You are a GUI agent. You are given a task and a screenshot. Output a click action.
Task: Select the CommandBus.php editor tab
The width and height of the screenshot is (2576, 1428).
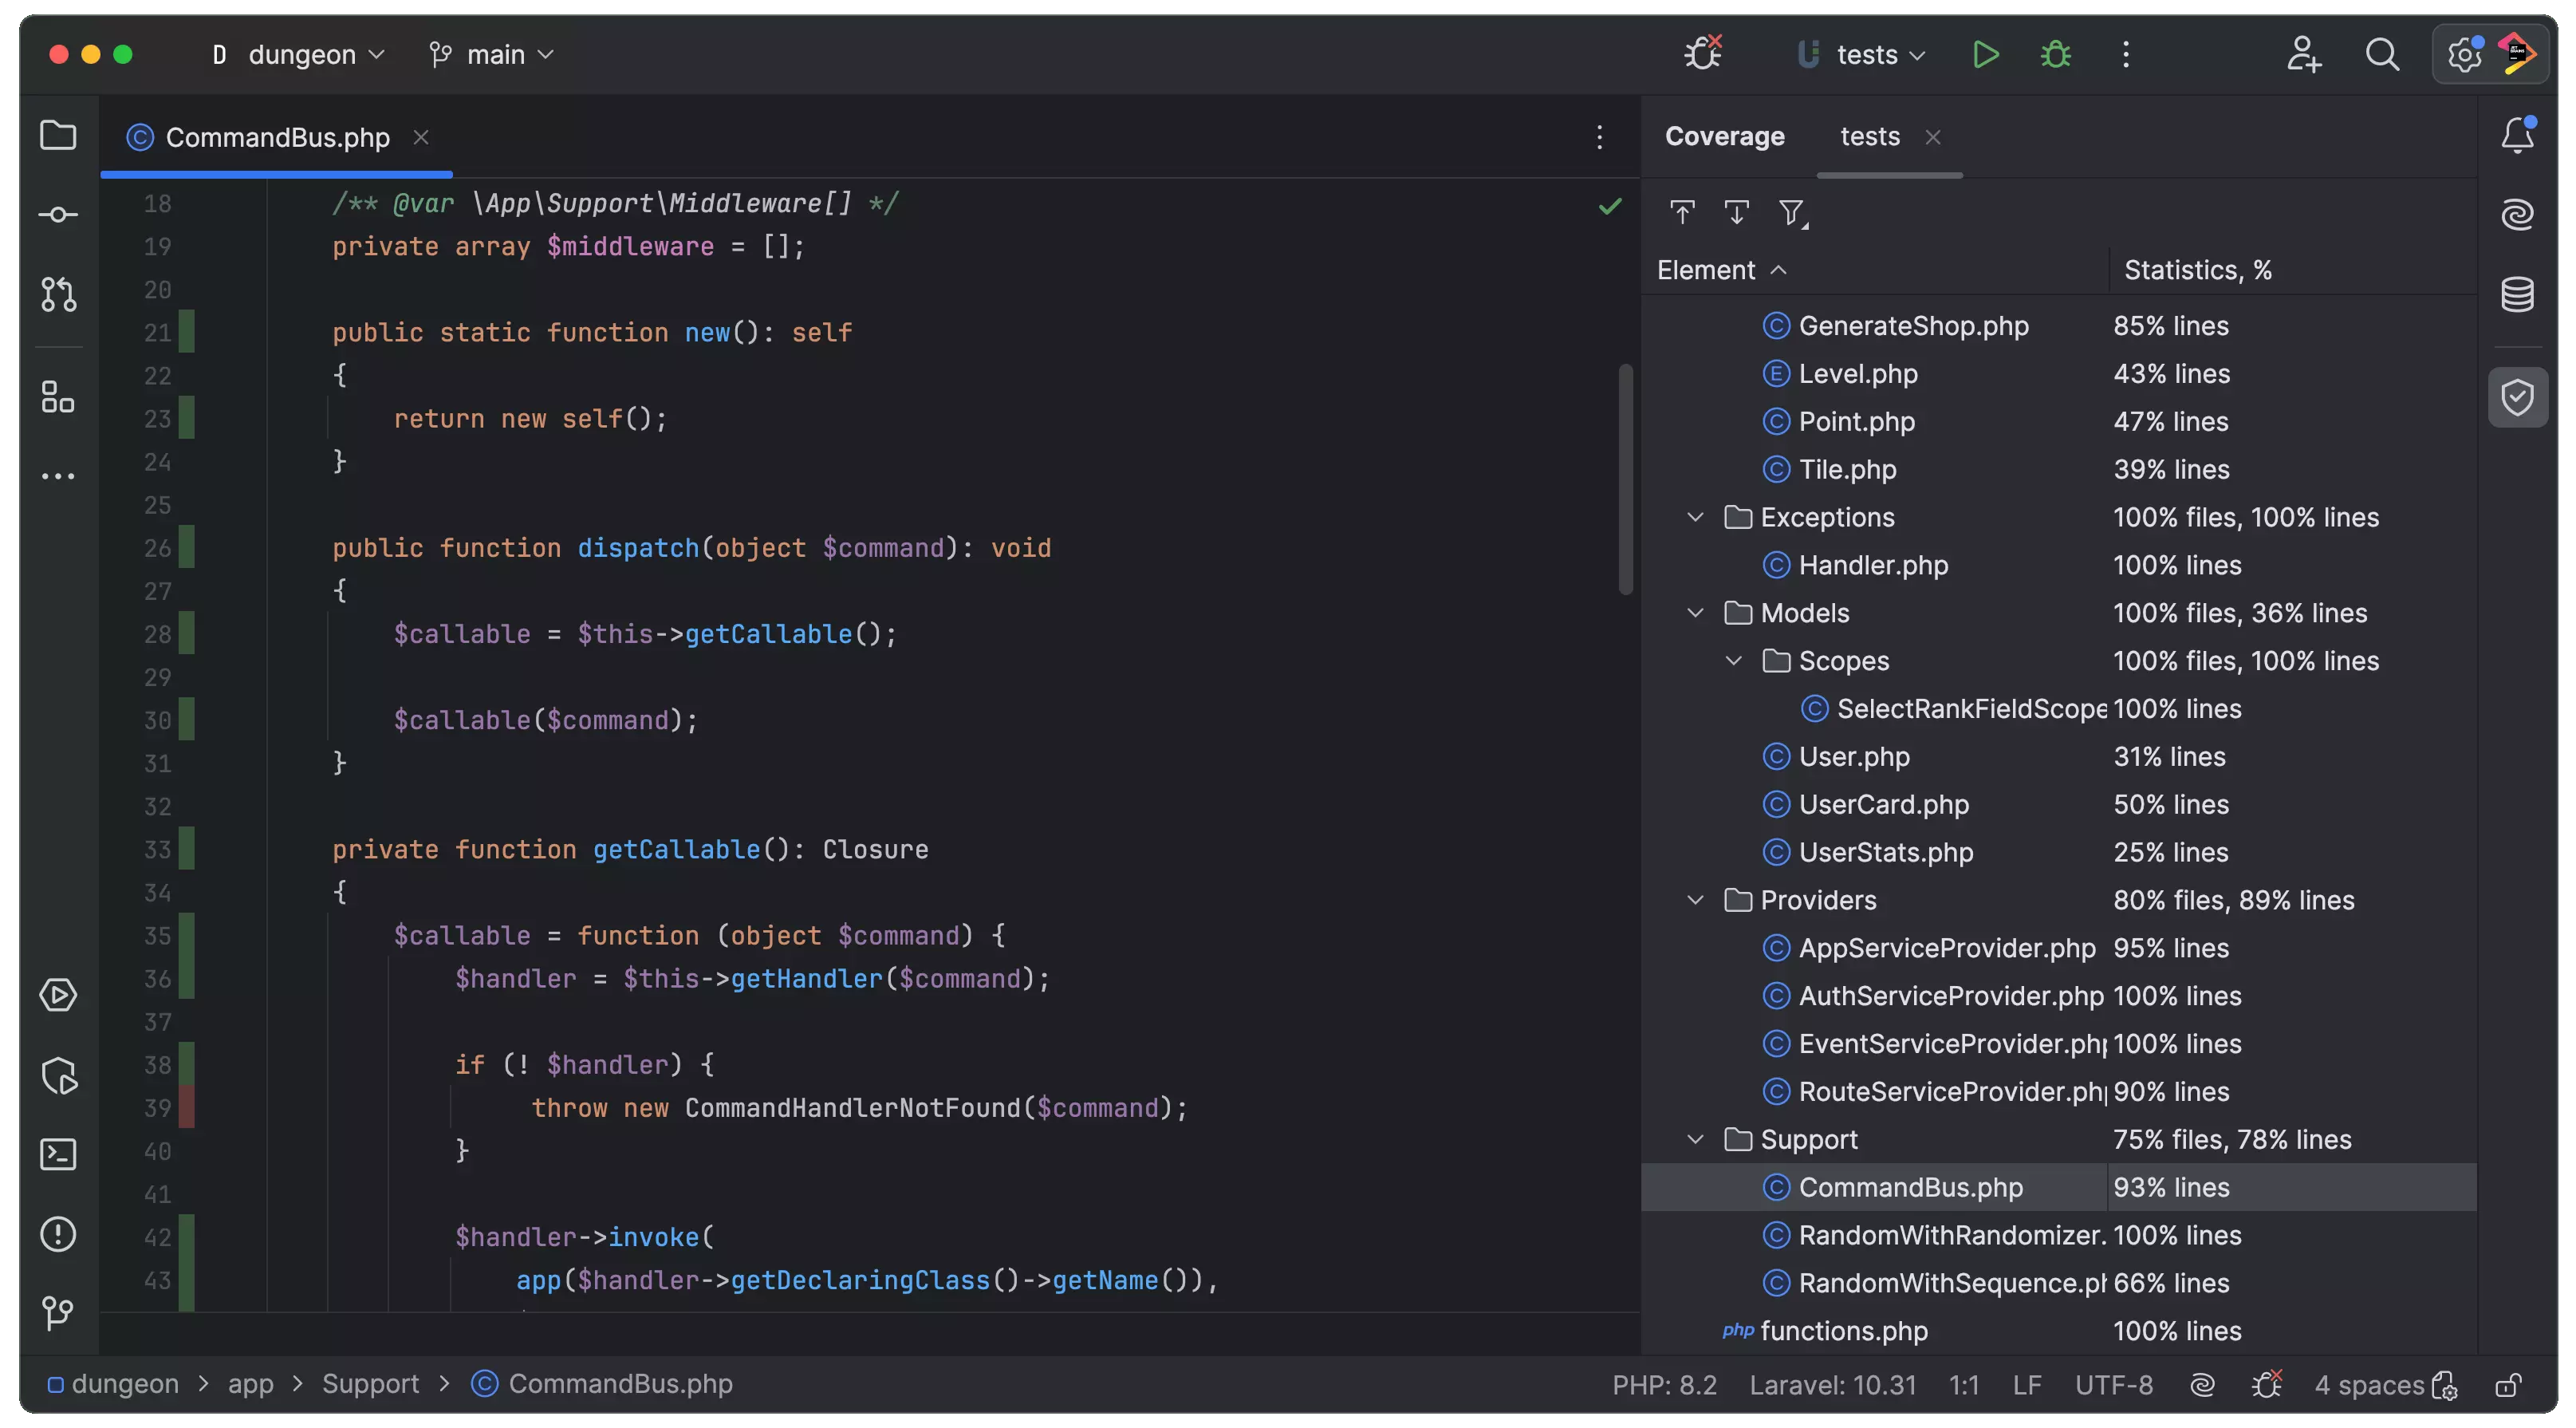[x=276, y=137]
